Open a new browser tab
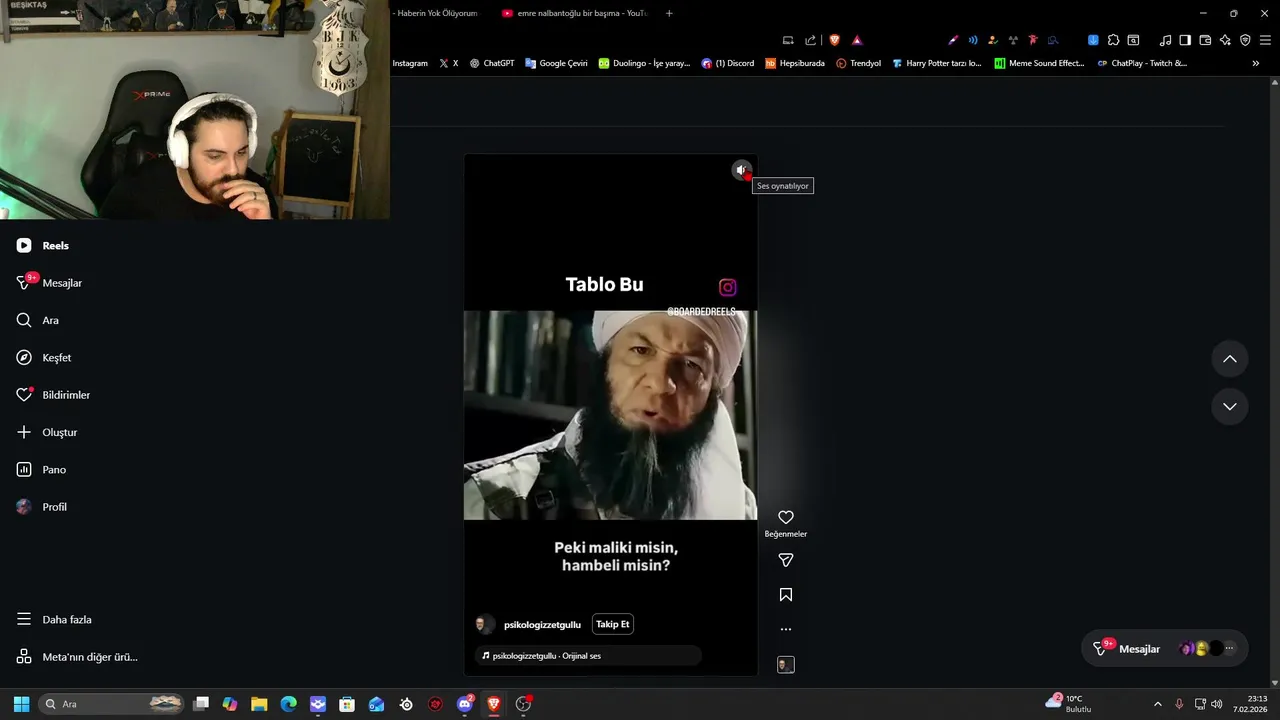The width and height of the screenshot is (1280, 720). 669,13
